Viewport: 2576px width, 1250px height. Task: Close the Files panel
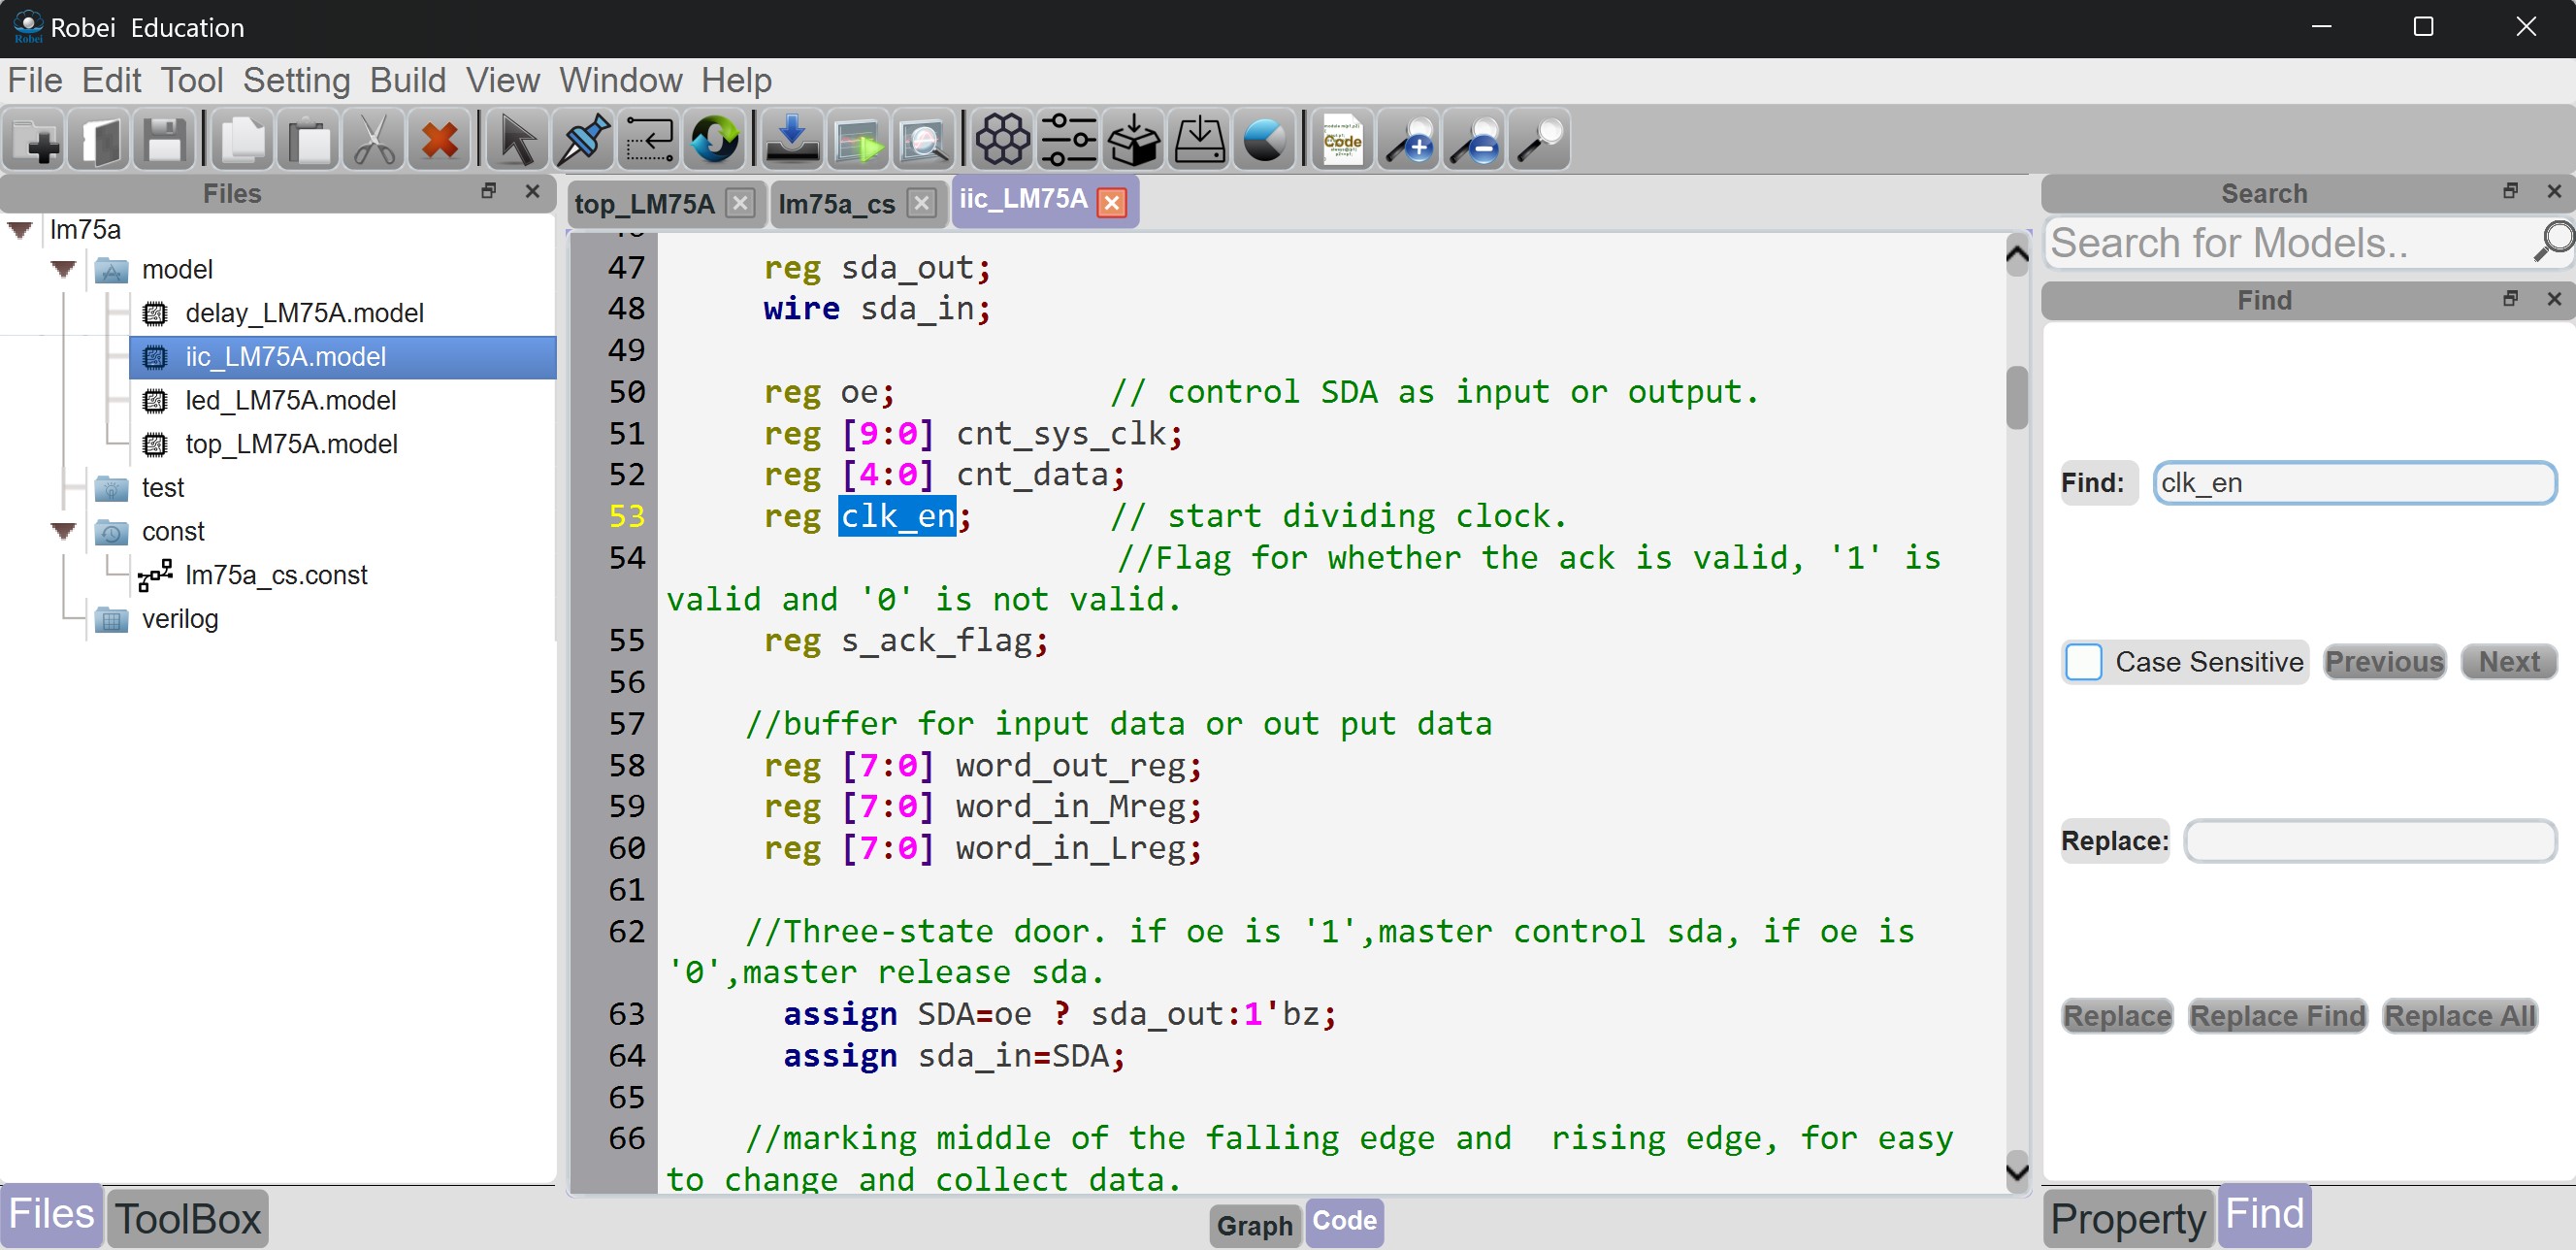click(x=533, y=191)
